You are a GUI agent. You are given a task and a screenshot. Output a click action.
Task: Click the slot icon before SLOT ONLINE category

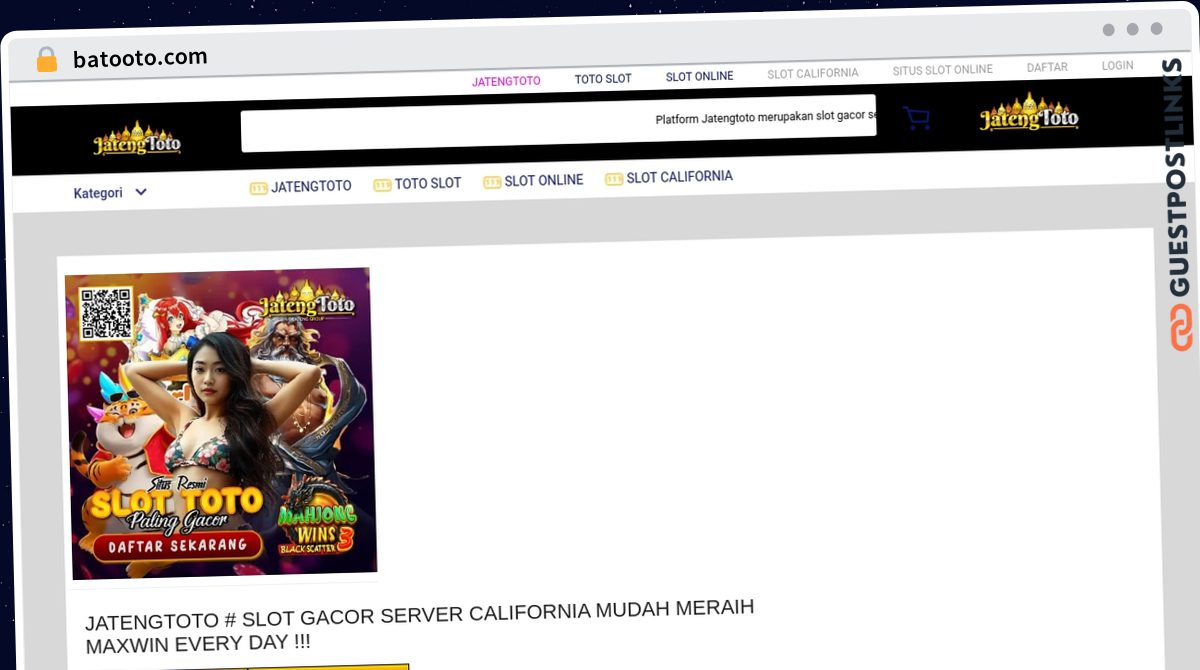coord(492,182)
